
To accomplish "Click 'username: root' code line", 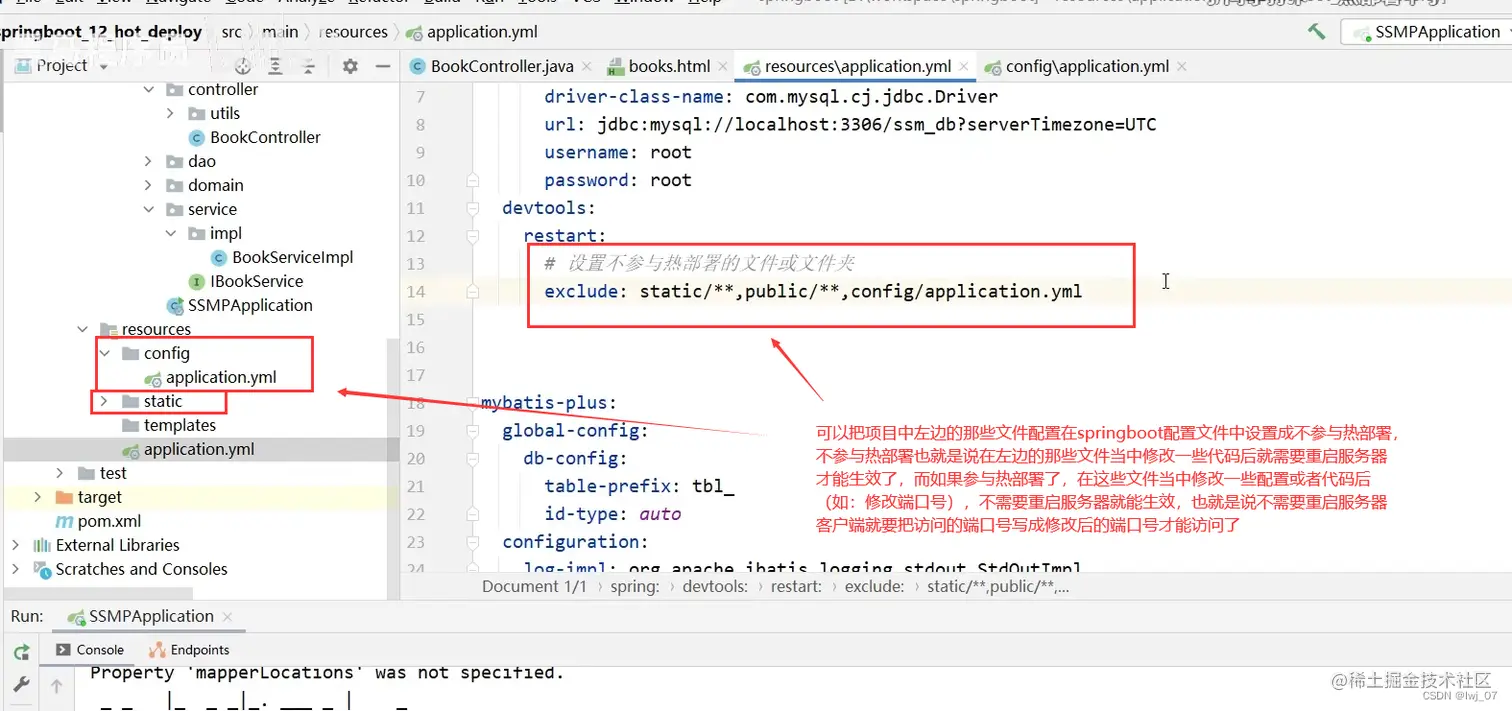I will [618, 152].
